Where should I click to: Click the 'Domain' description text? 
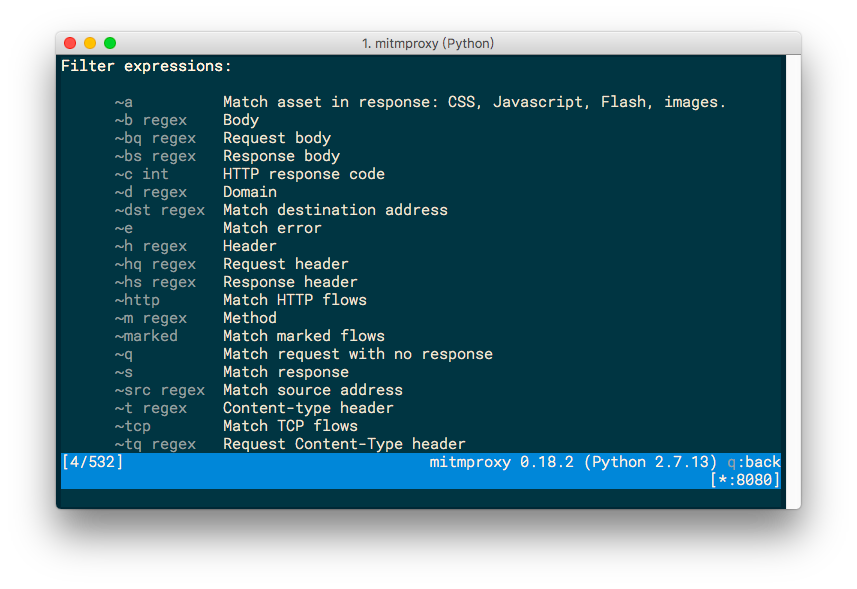250,192
